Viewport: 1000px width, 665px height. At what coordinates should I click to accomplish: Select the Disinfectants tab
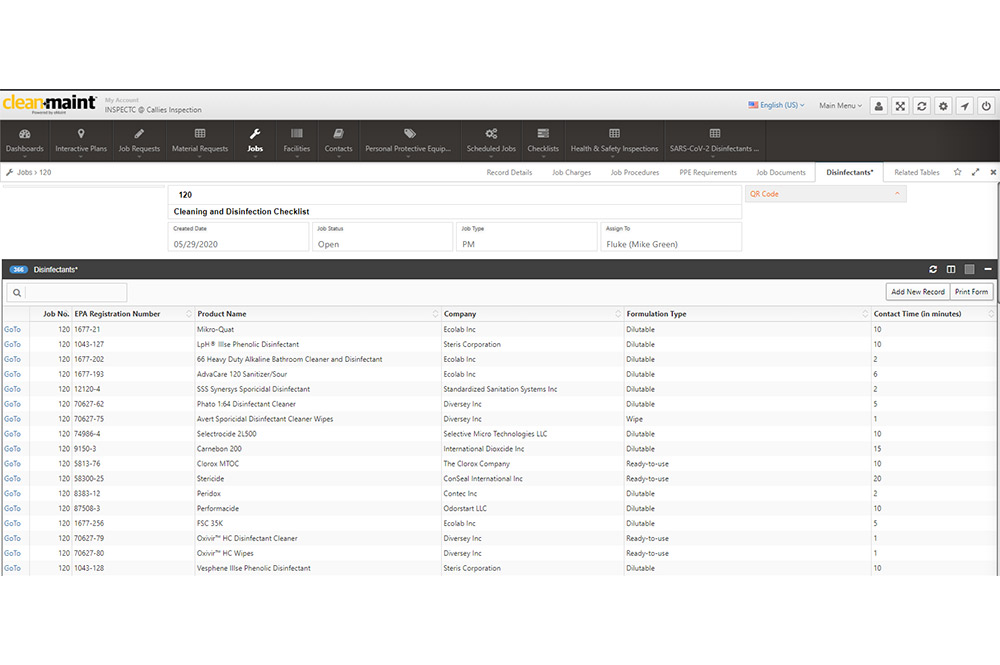(x=849, y=172)
